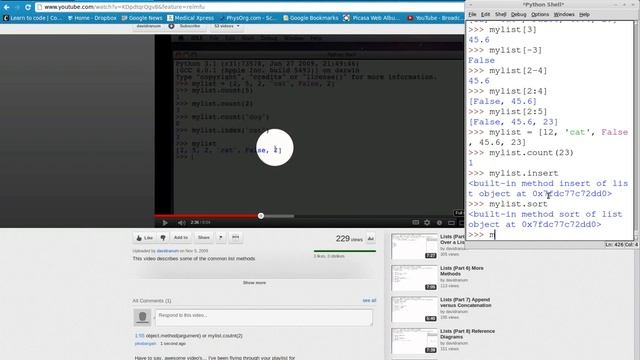
Task: Click 'mylist.sort' line in shell
Action: (x=518, y=204)
